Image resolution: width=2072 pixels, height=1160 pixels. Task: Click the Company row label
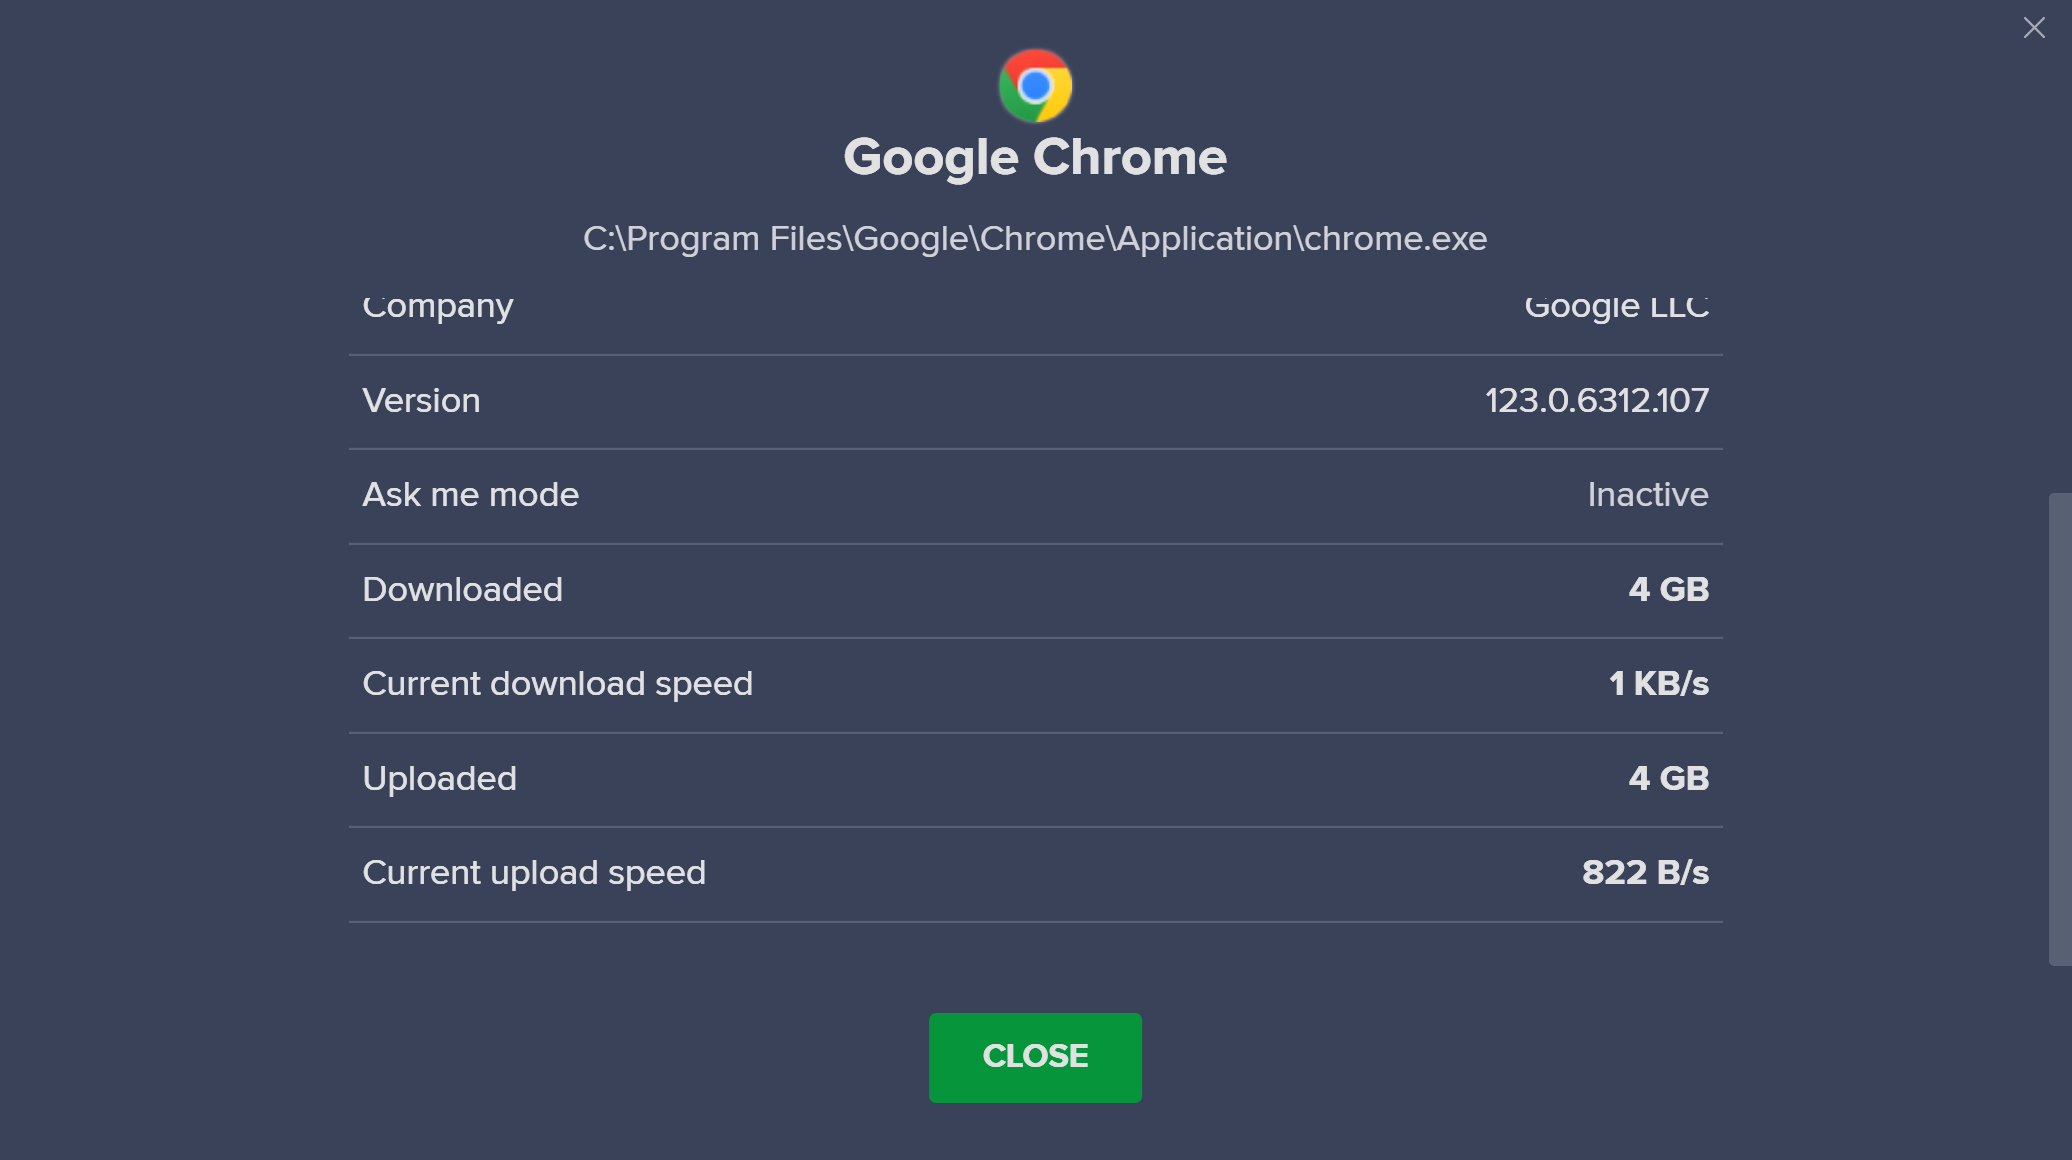tap(437, 307)
